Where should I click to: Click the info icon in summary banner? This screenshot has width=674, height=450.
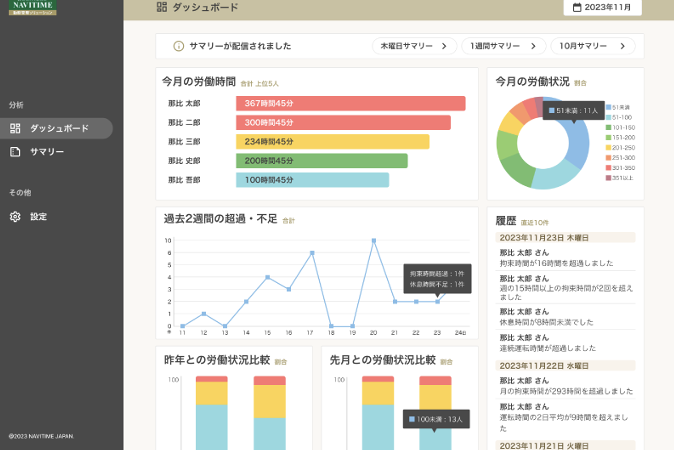pos(179,46)
